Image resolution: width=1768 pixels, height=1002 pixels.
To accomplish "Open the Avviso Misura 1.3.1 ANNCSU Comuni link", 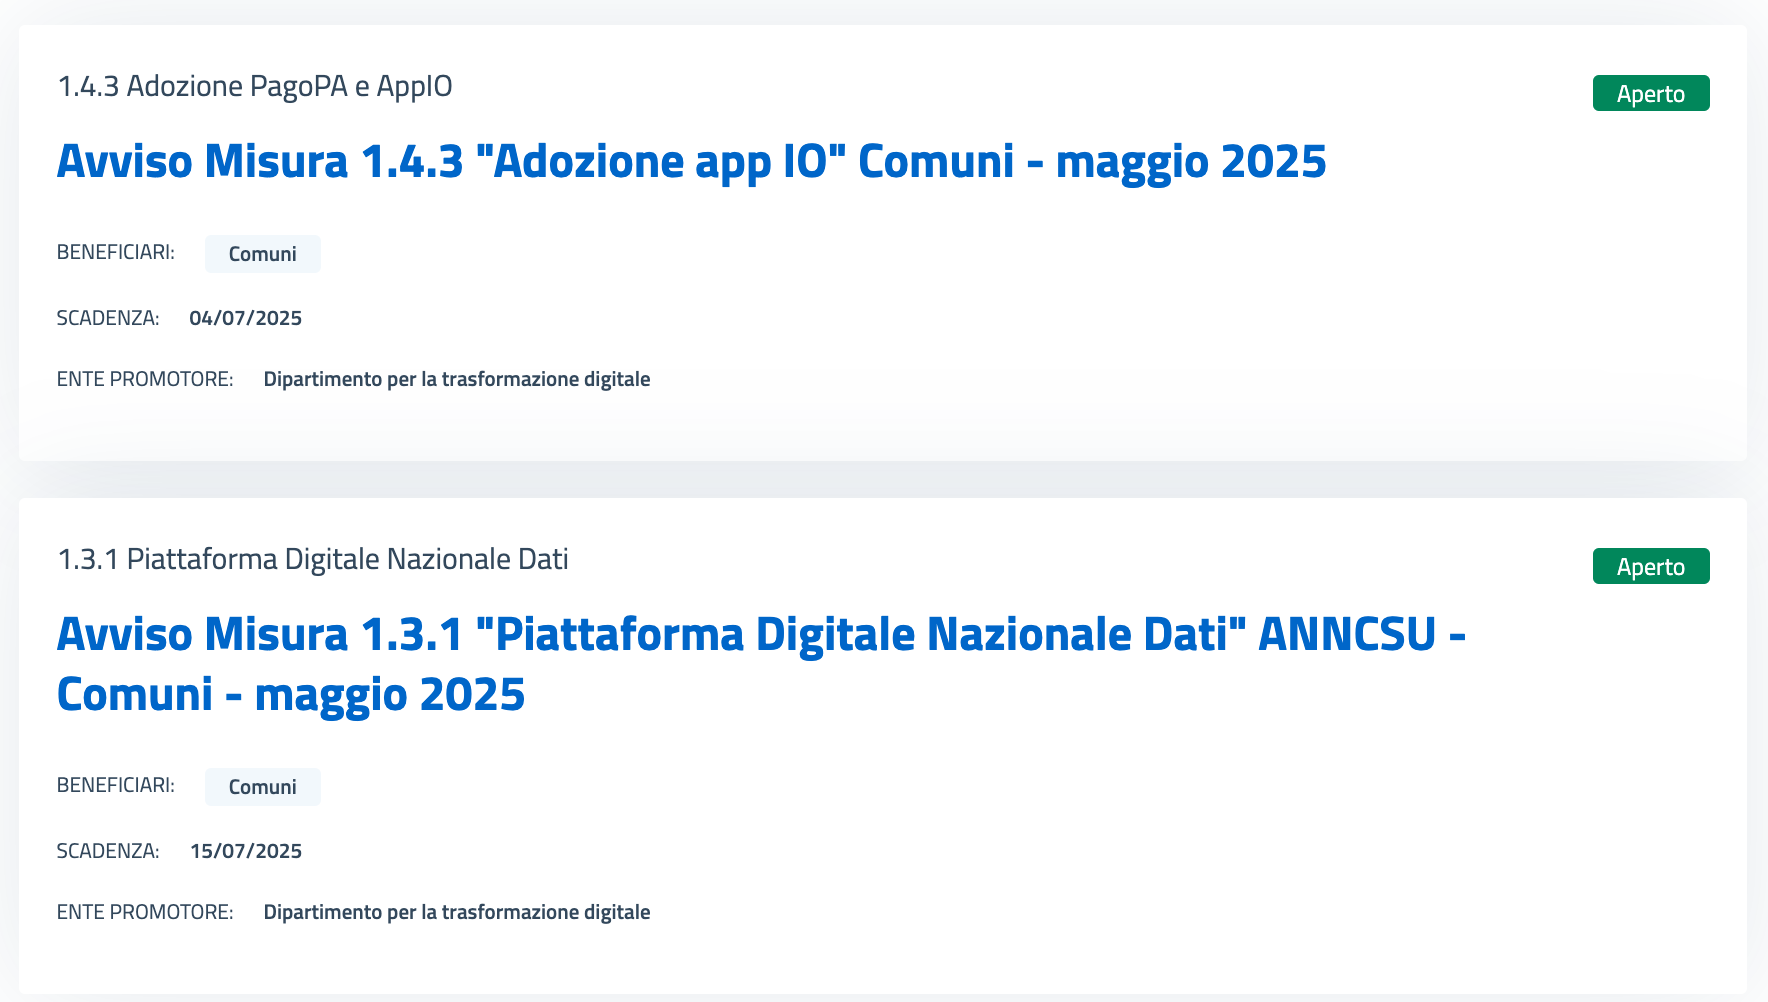I will click(x=761, y=664).
